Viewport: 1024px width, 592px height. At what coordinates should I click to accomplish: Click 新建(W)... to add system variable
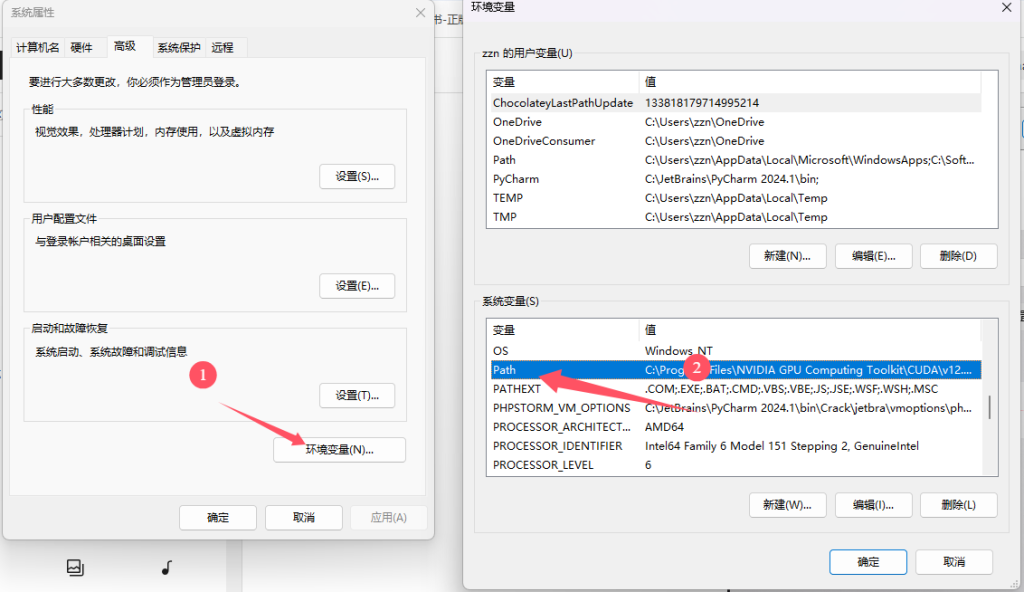tap(787, 504)
